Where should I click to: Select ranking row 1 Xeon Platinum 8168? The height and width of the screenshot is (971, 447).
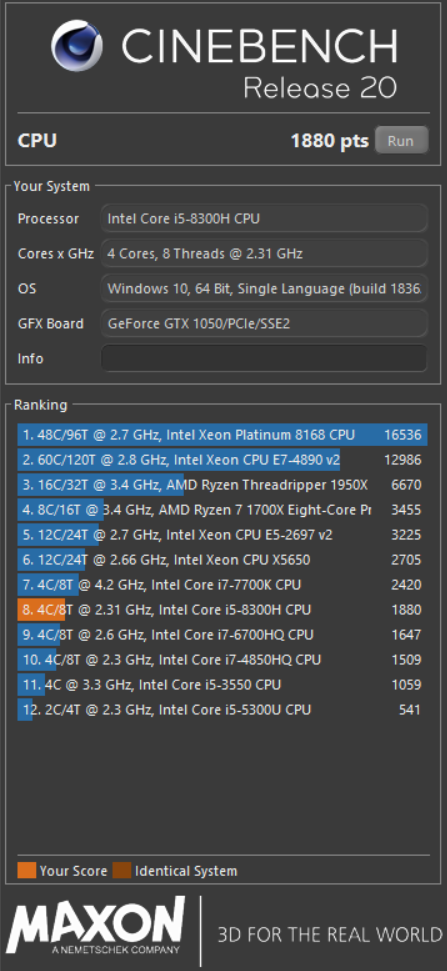pos(222,435)
